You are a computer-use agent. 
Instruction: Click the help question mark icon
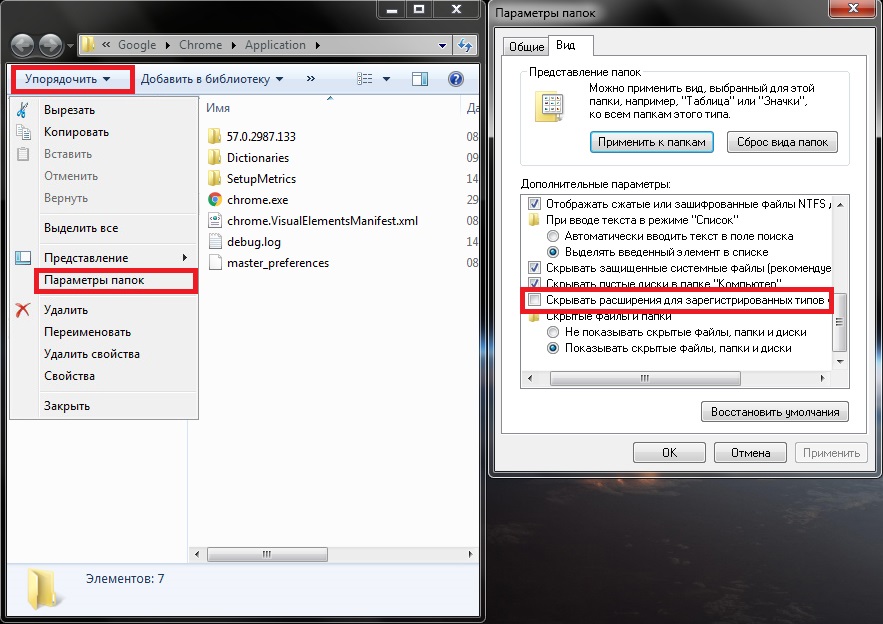click(x=456, y=79)
